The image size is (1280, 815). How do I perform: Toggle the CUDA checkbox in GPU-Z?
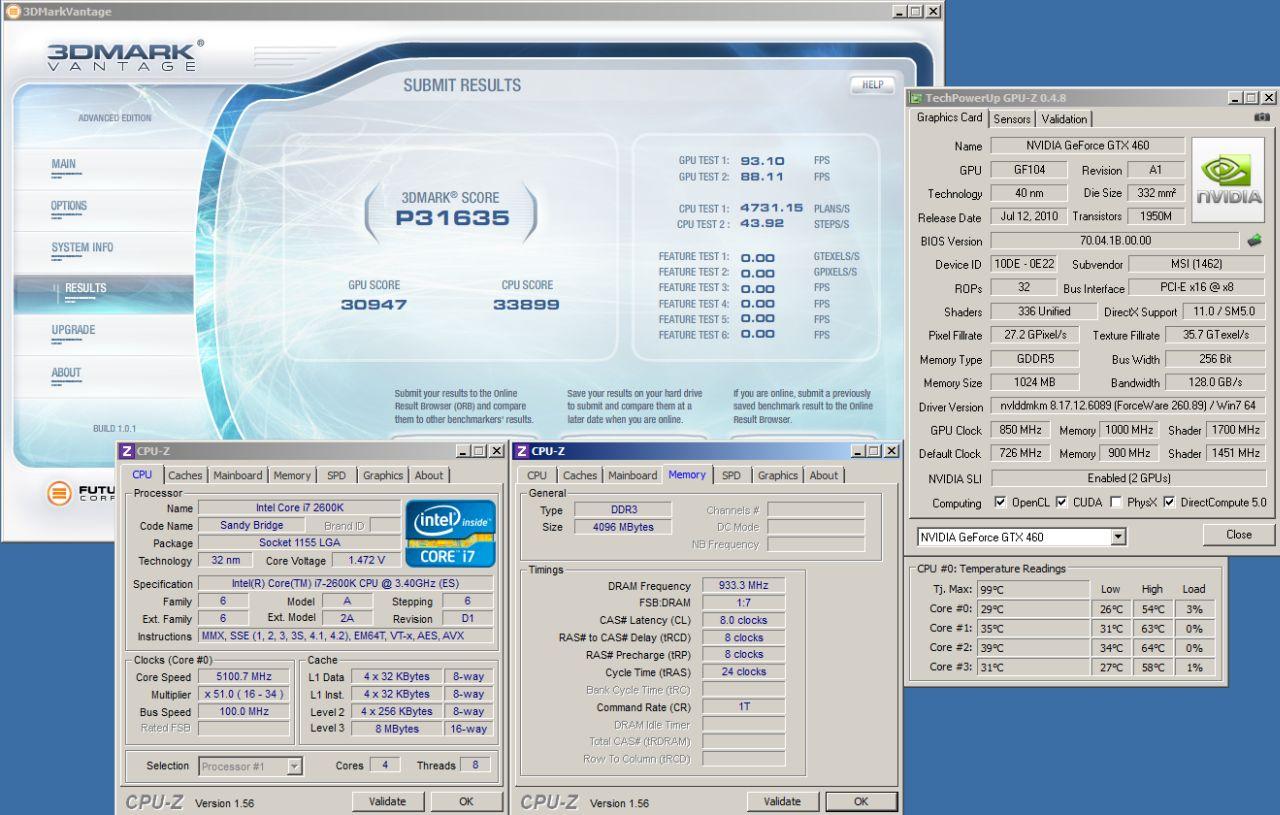1061,502
